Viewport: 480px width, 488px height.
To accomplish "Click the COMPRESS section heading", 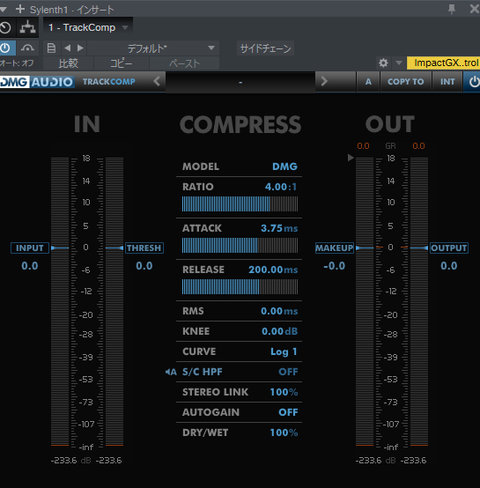I will click(x=240, y=124).
